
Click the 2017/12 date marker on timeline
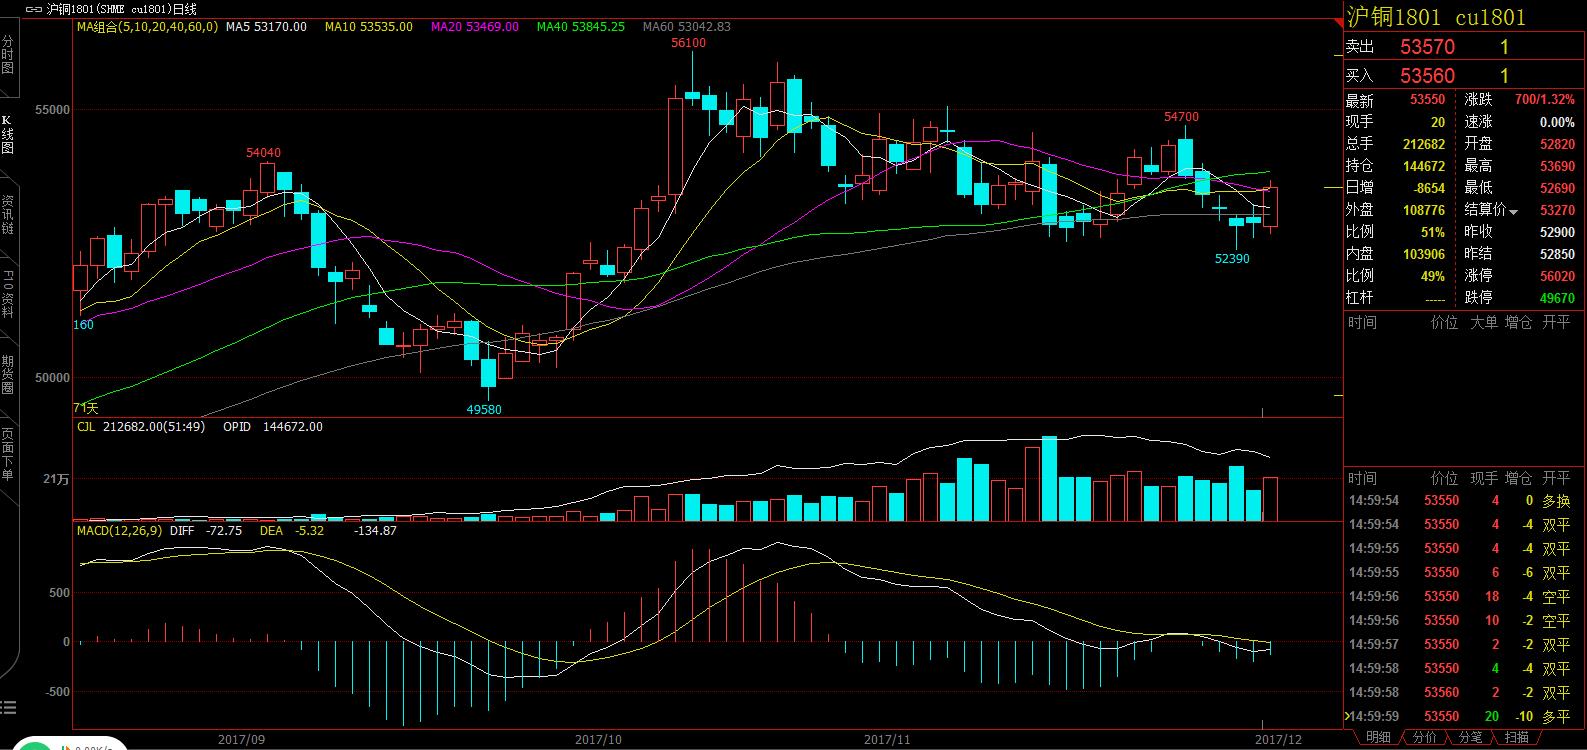1279,740
